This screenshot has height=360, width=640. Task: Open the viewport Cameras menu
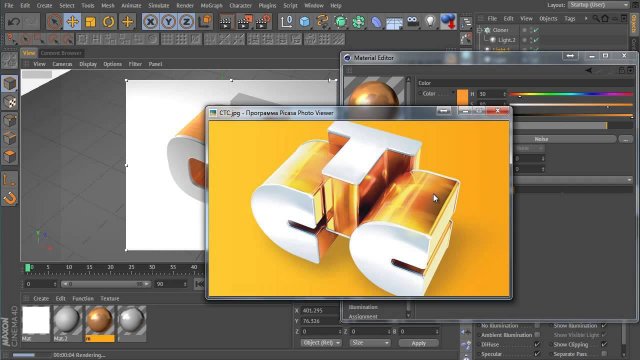tap(62, 64)
